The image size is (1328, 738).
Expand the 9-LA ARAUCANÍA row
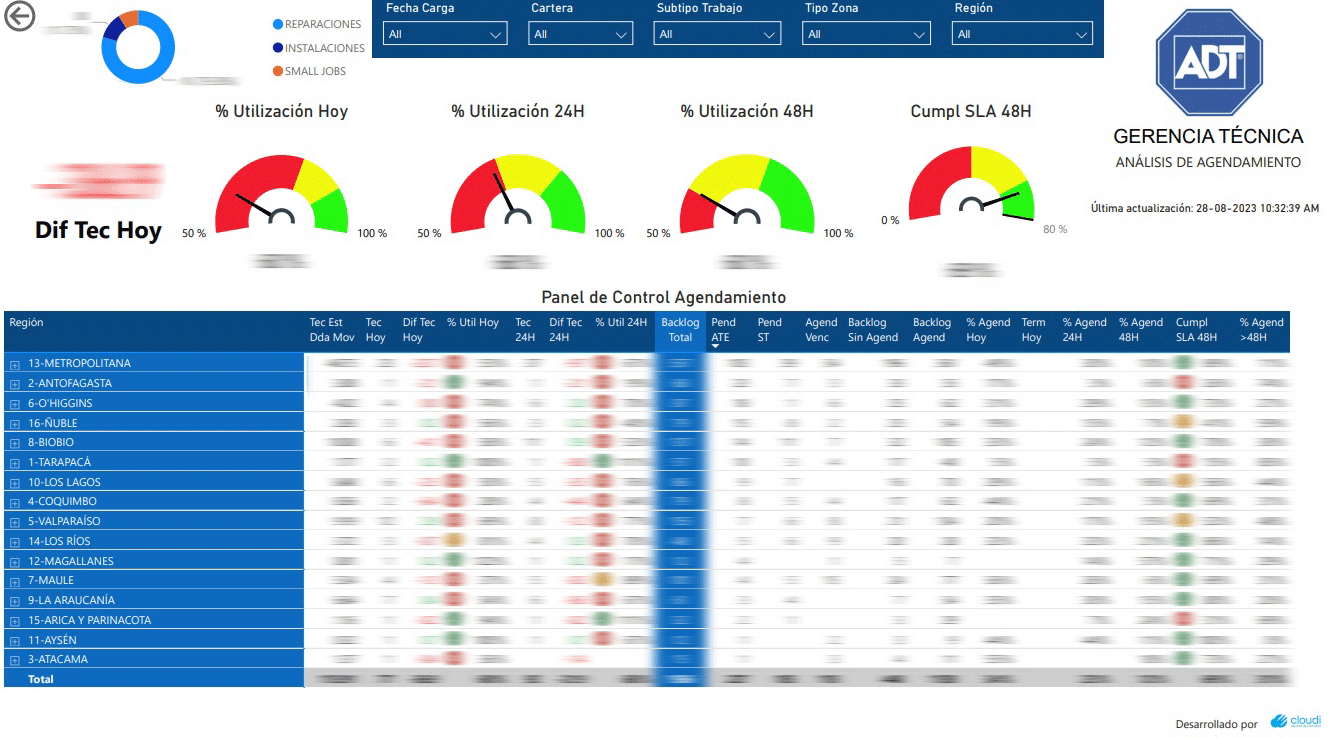[15, 601]
